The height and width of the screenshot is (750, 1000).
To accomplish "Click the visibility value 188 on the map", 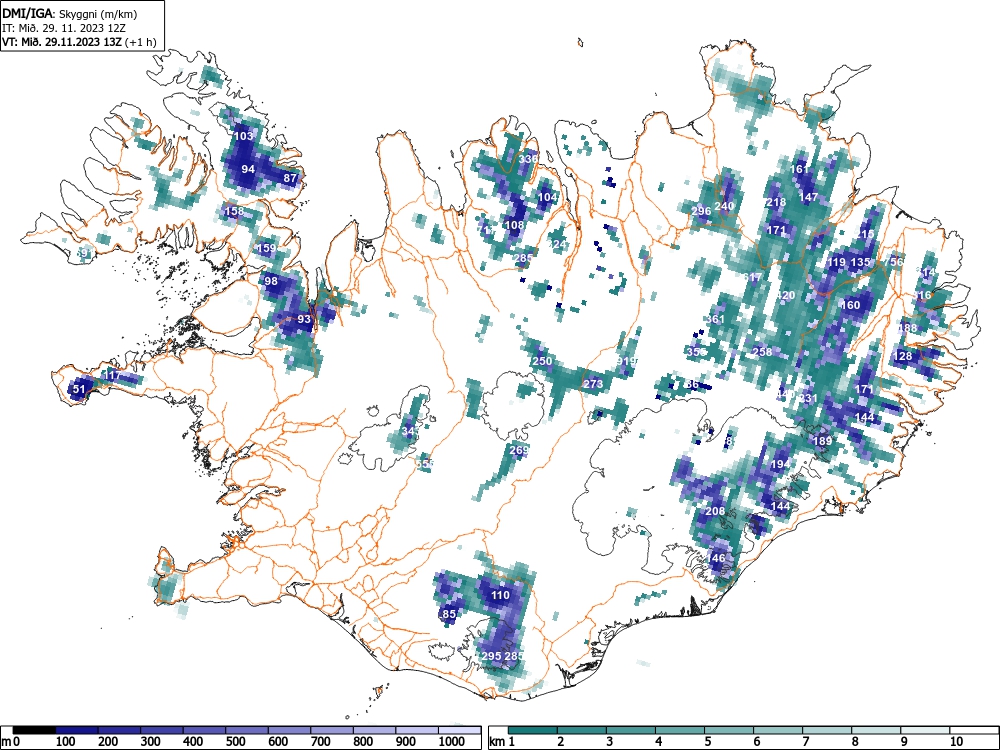I will point(908,328).
